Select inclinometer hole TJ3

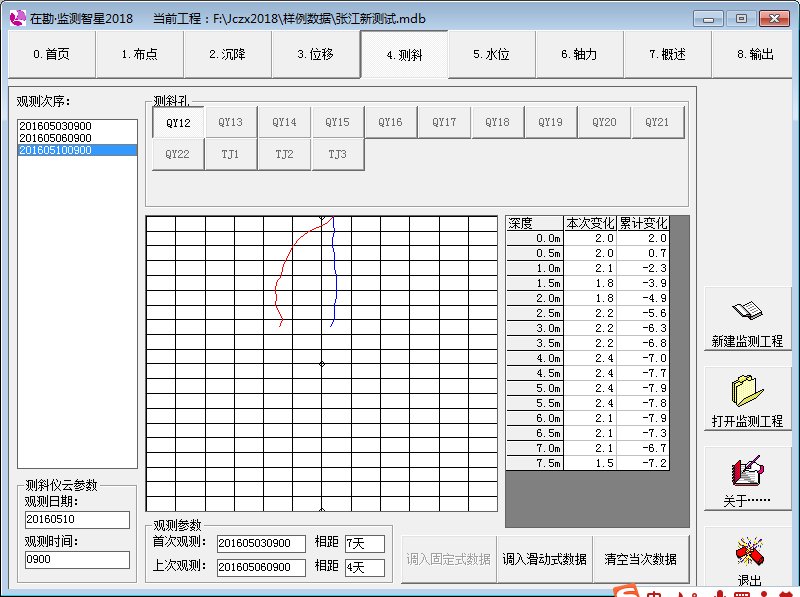[338, 154]
